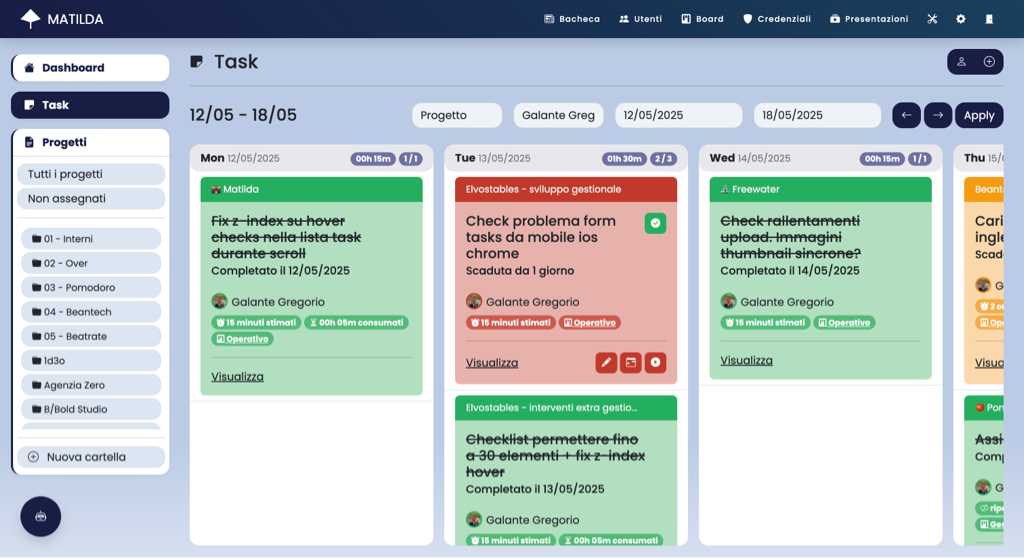The image size is (1024, 558).
Task: Open the 04 - Beantech folder
Action: (91, 312)
